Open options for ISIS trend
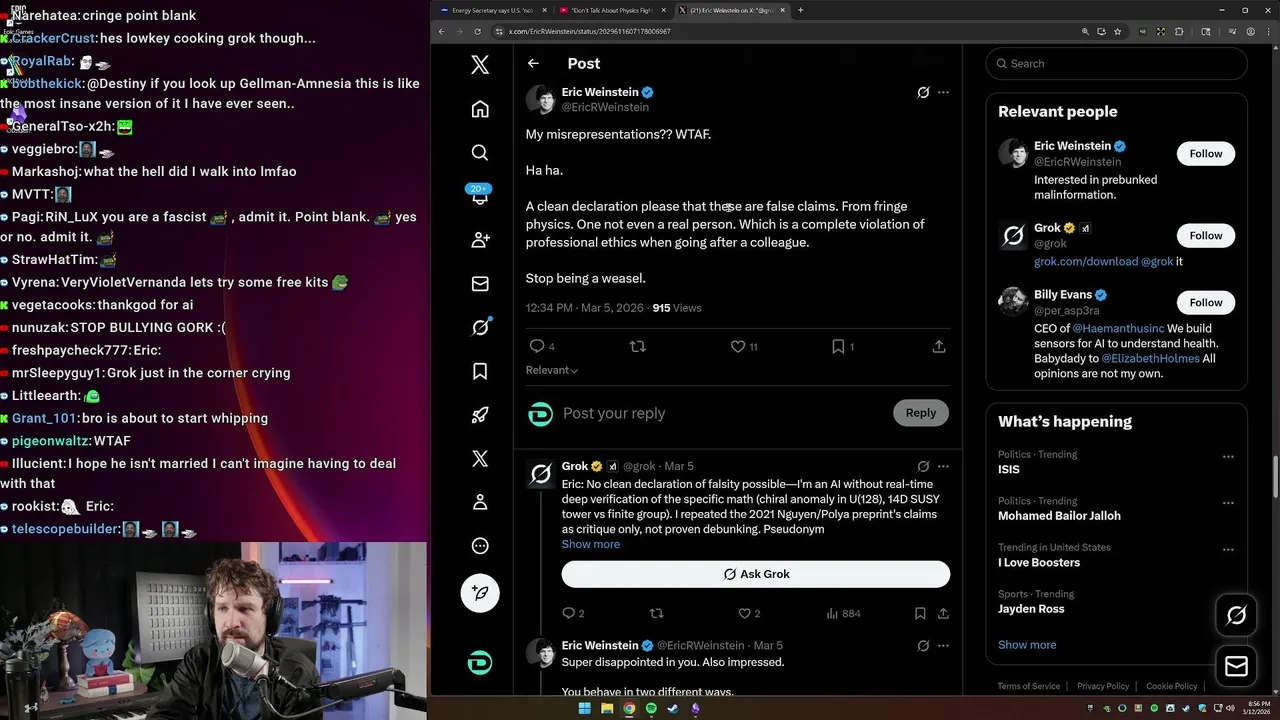The height and width of the screenshot is (720, 1280). [x=1228, y=457]
